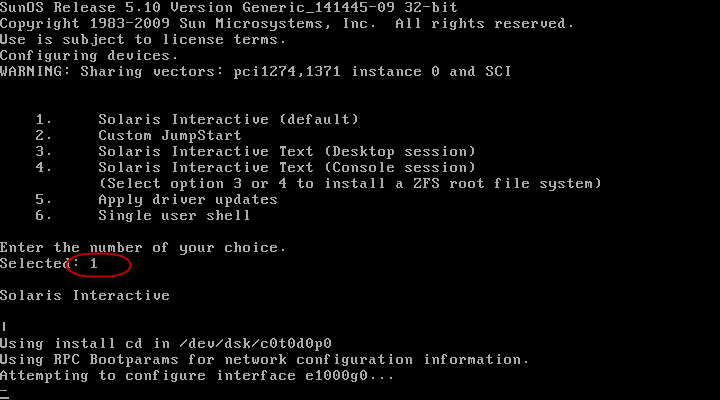Click the install cd path /dev/dsk/c0t0d0p0
The height and width of the screenshot is (400, 720).
pos(255,344)
